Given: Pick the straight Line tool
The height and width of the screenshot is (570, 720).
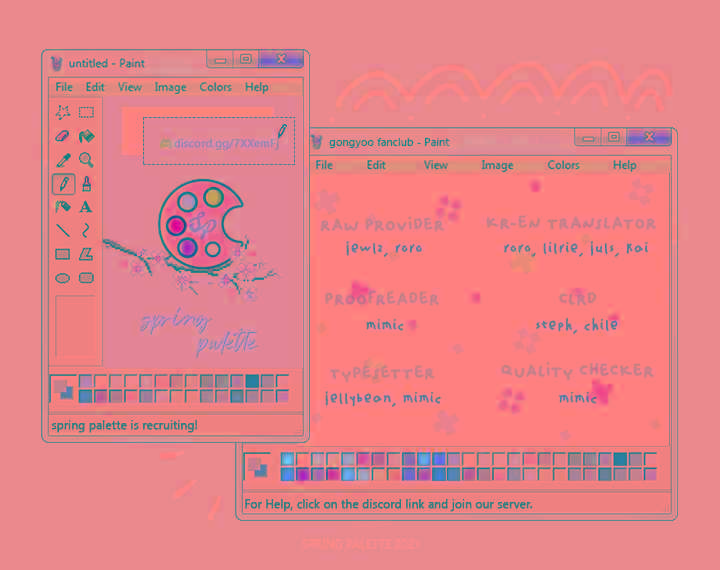Looking at the screenshot, I should 62,231.
